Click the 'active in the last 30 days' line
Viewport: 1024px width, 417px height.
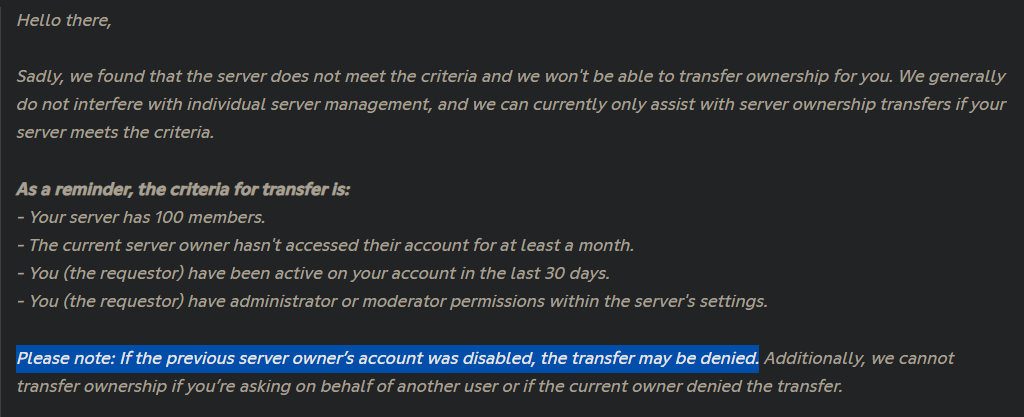313,273
